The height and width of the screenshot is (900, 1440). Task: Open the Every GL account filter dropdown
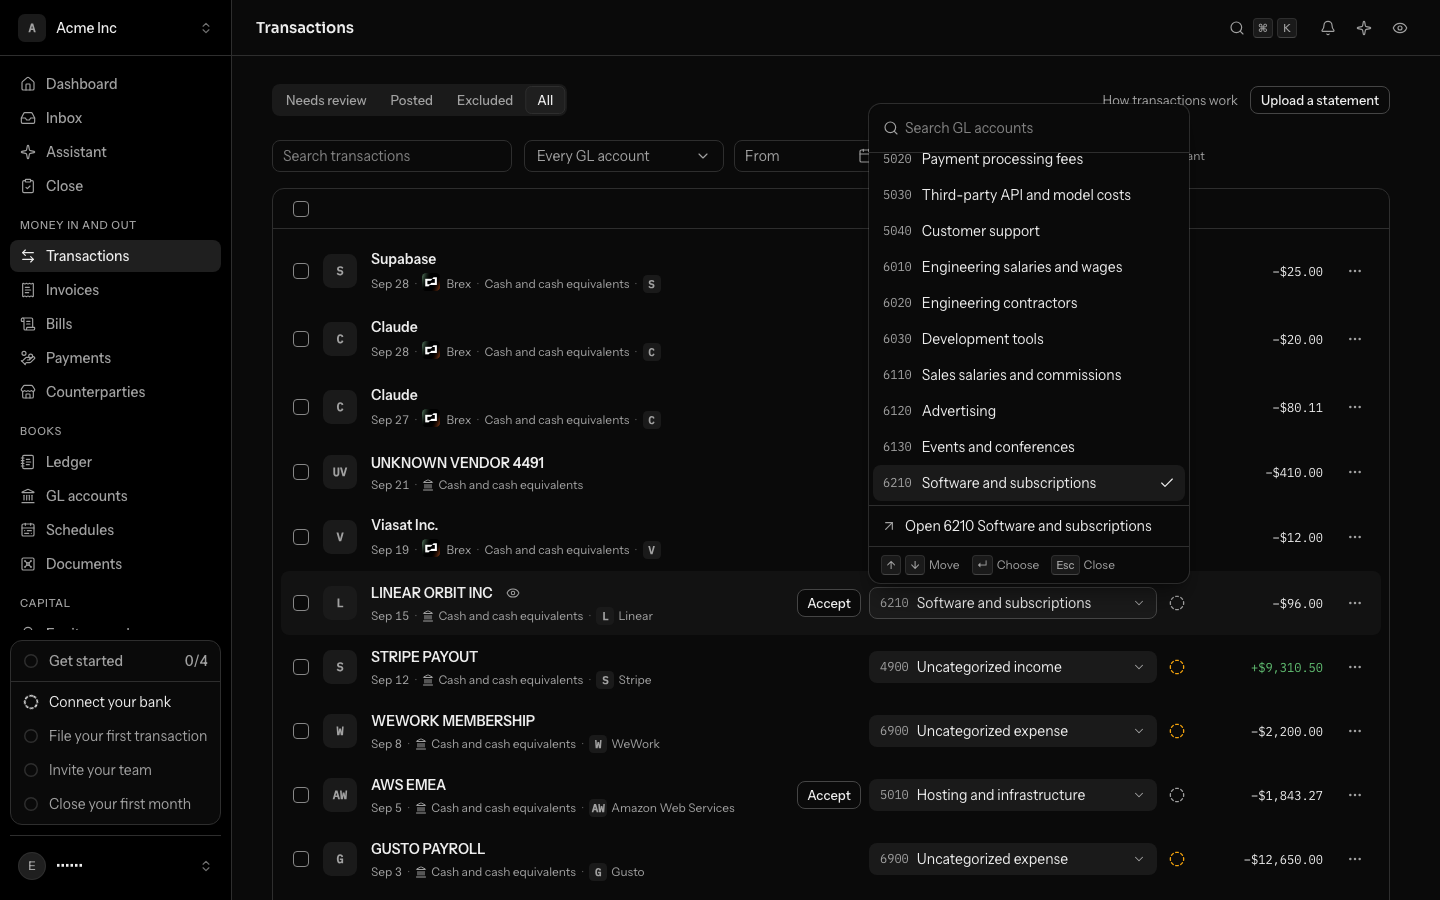pyautogui.click(x=623, y=156)
